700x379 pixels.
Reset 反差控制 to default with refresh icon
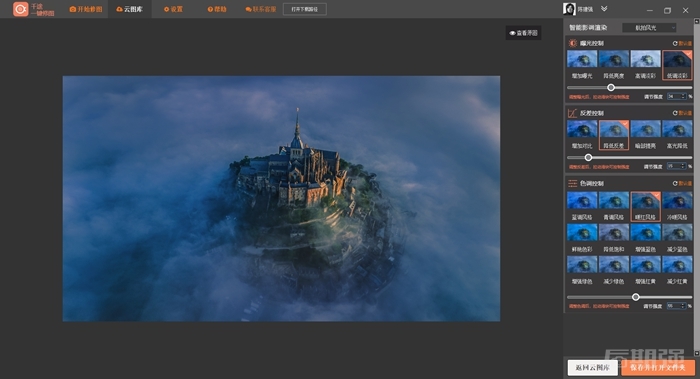click(x=682, y=113)
